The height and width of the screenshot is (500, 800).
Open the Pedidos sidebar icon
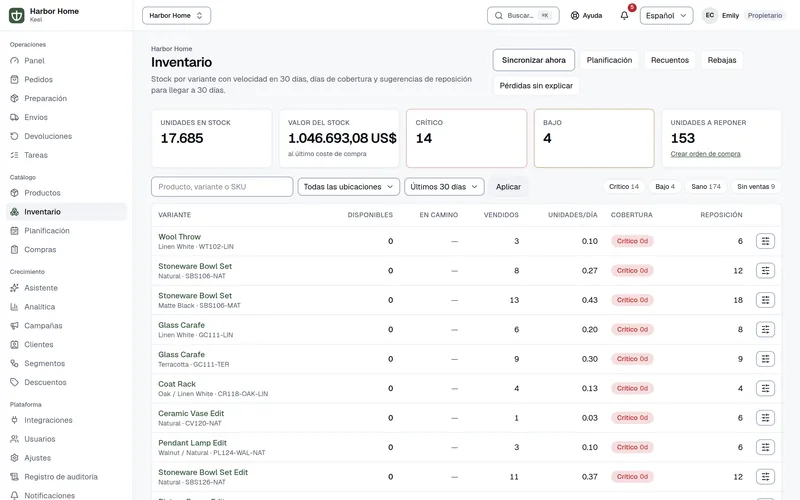point(14,80)
